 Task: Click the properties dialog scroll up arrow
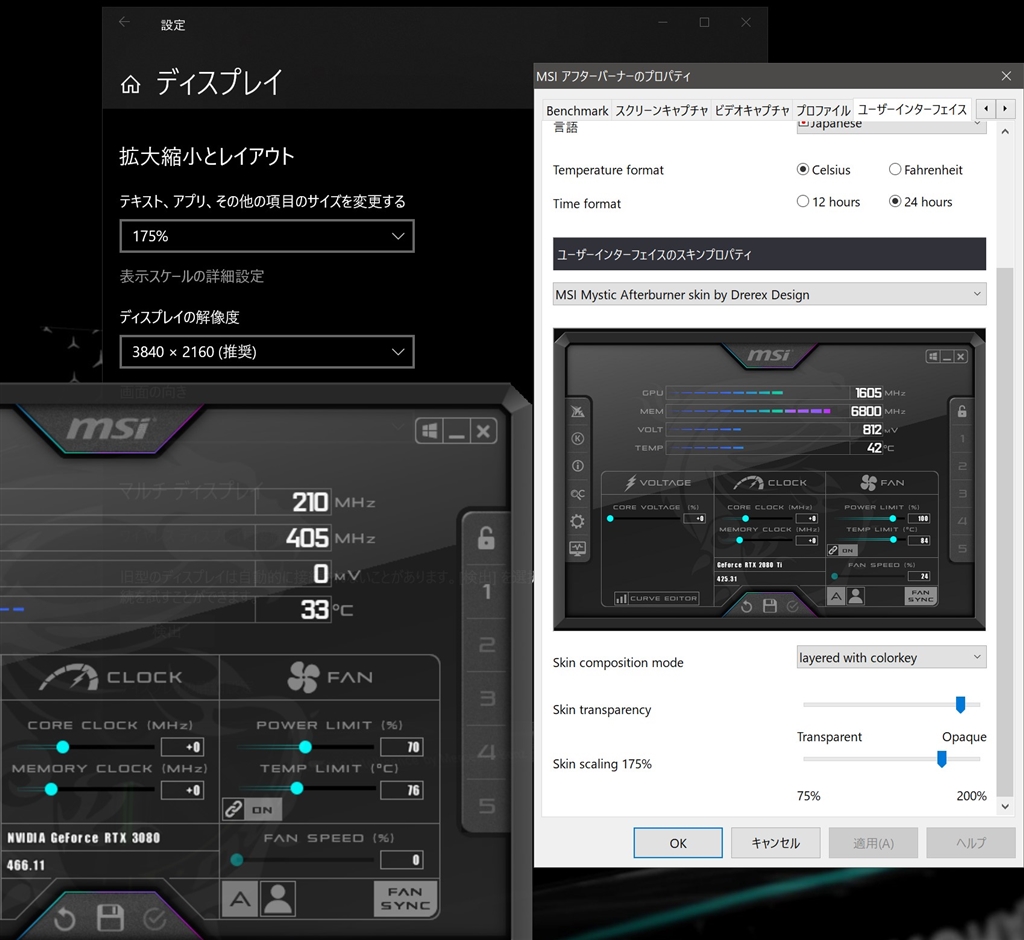(1005, 131)
